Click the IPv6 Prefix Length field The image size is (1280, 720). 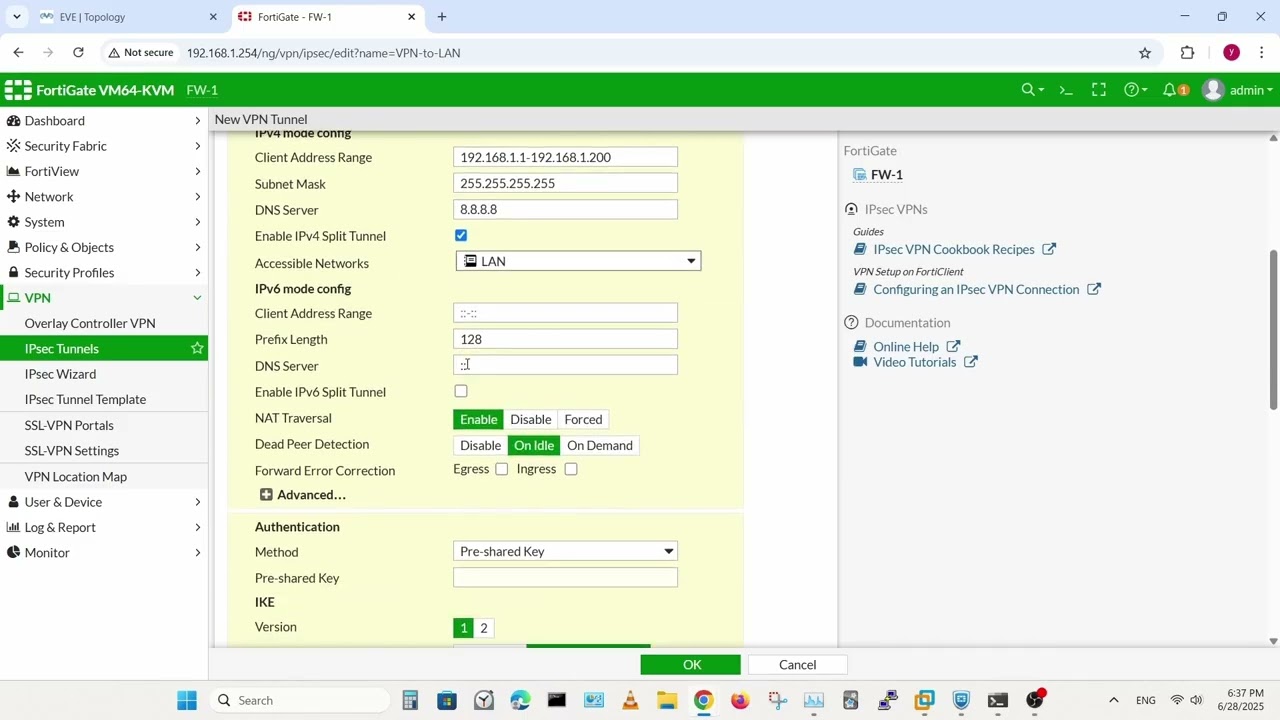[565, 339]
